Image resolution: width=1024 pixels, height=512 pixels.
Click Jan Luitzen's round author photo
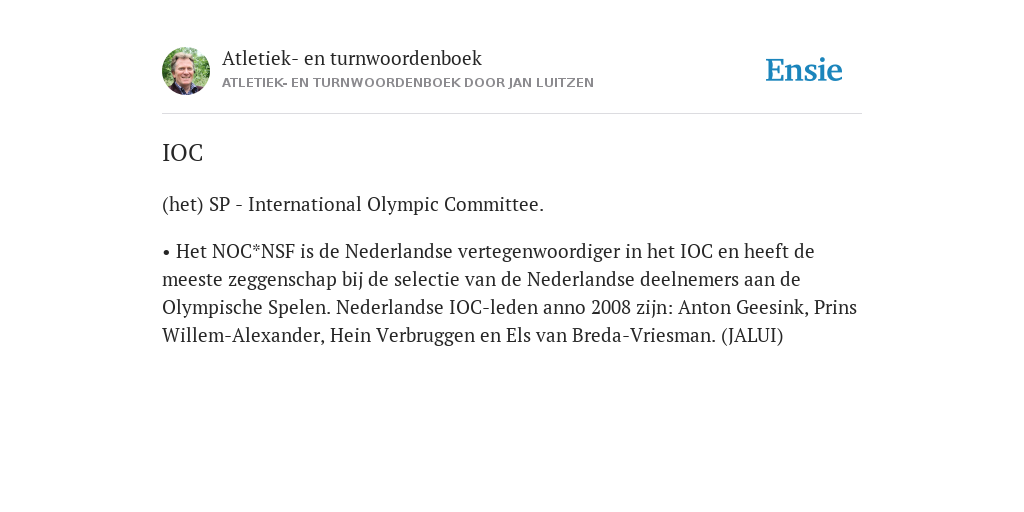(x=186, y=71)
